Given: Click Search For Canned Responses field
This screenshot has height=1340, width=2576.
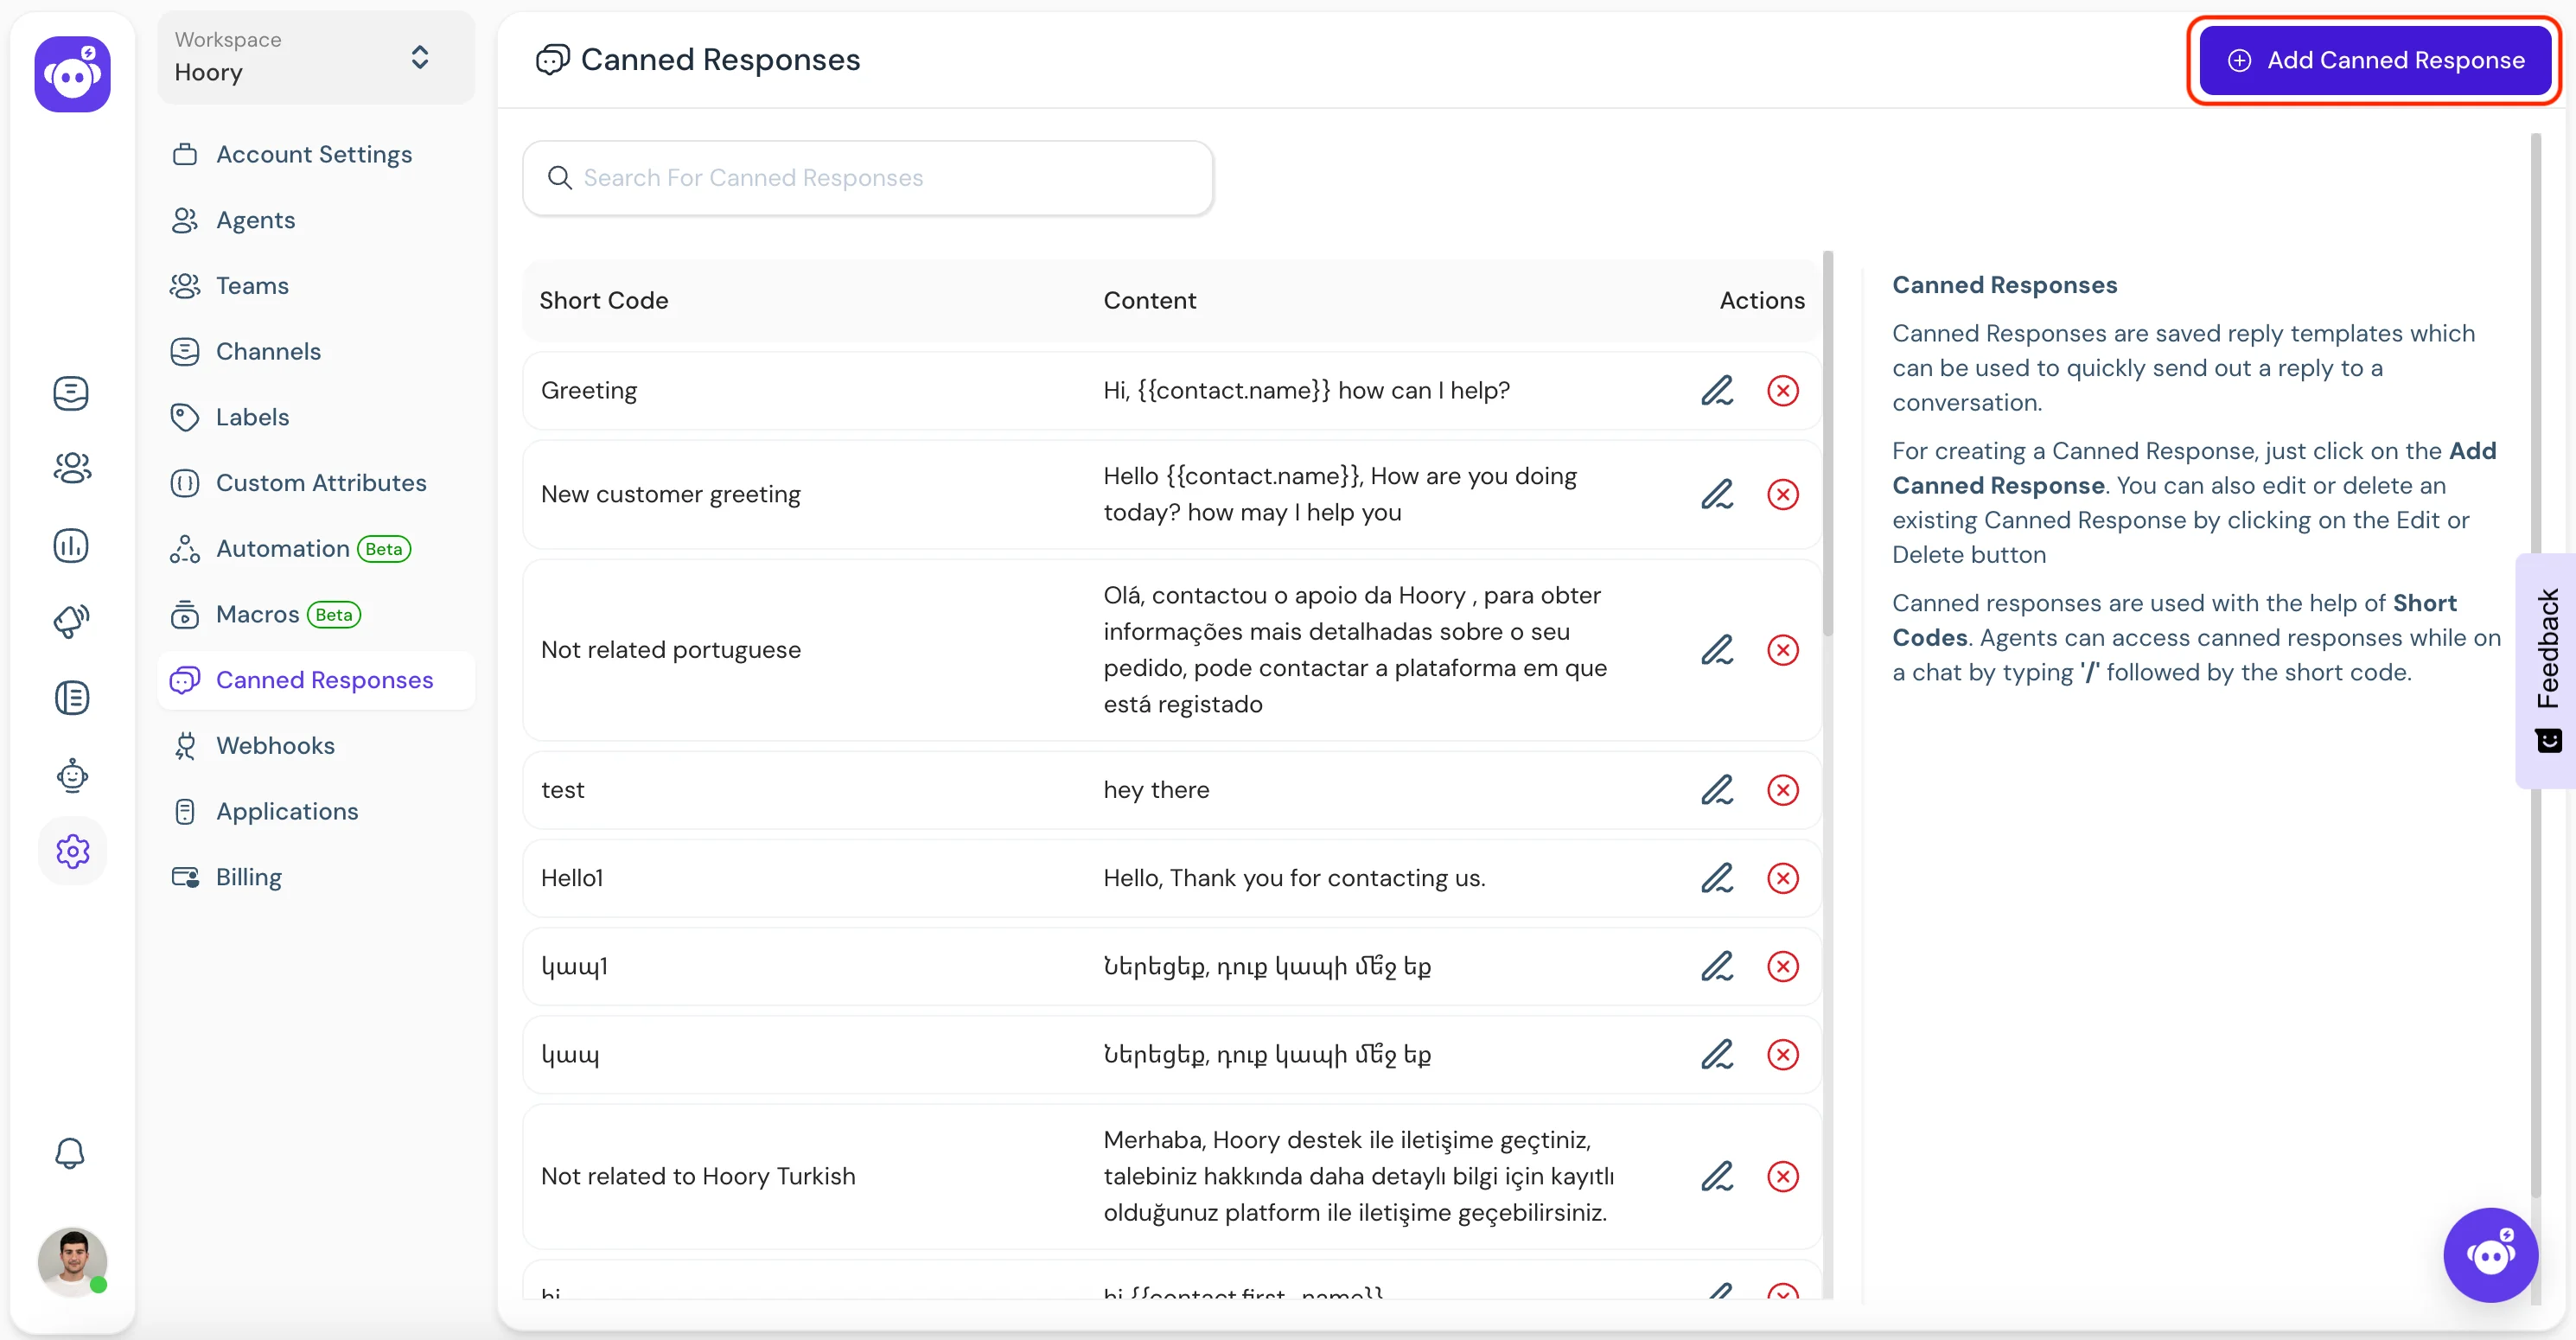Looking at the screenshot, I should (x=869, y=177).
